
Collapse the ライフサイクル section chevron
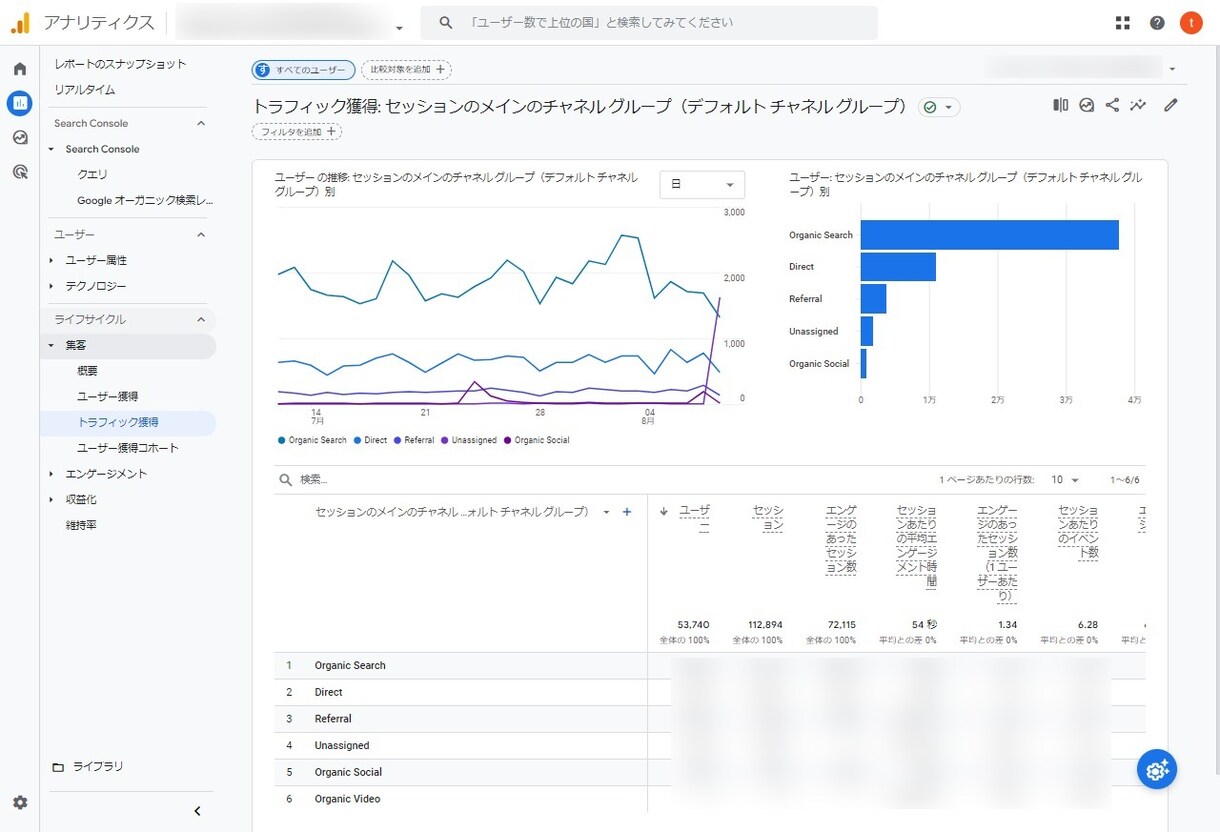(x=200, y=319)
